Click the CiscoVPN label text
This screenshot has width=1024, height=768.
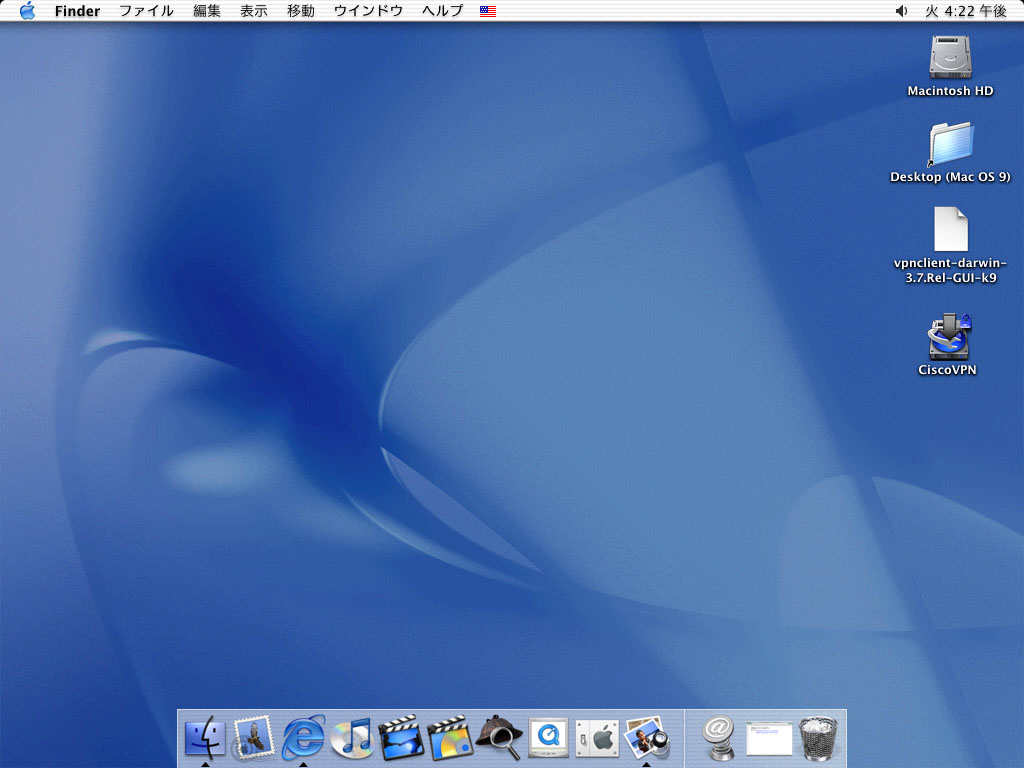tap(947, 370)
